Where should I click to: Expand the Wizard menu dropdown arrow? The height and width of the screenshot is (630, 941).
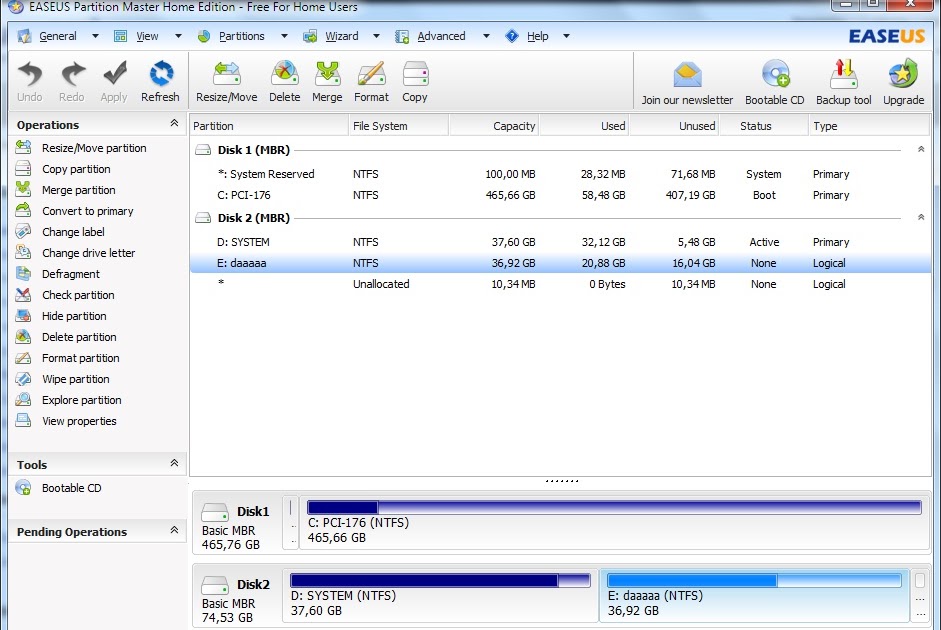(x=376, y=37)
